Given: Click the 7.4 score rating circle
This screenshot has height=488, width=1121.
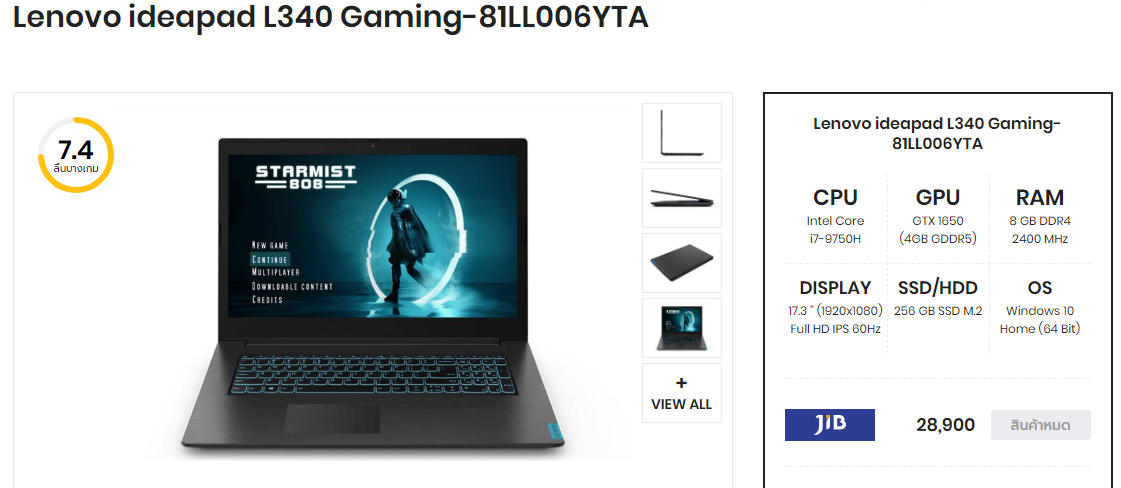Looking at the screenshot, I should [75, 155].
